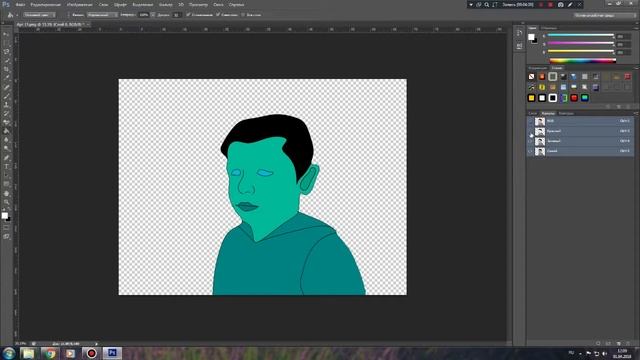Select the Brush tool
Viewport: 640px width, 360px height.
pos(6,96)
